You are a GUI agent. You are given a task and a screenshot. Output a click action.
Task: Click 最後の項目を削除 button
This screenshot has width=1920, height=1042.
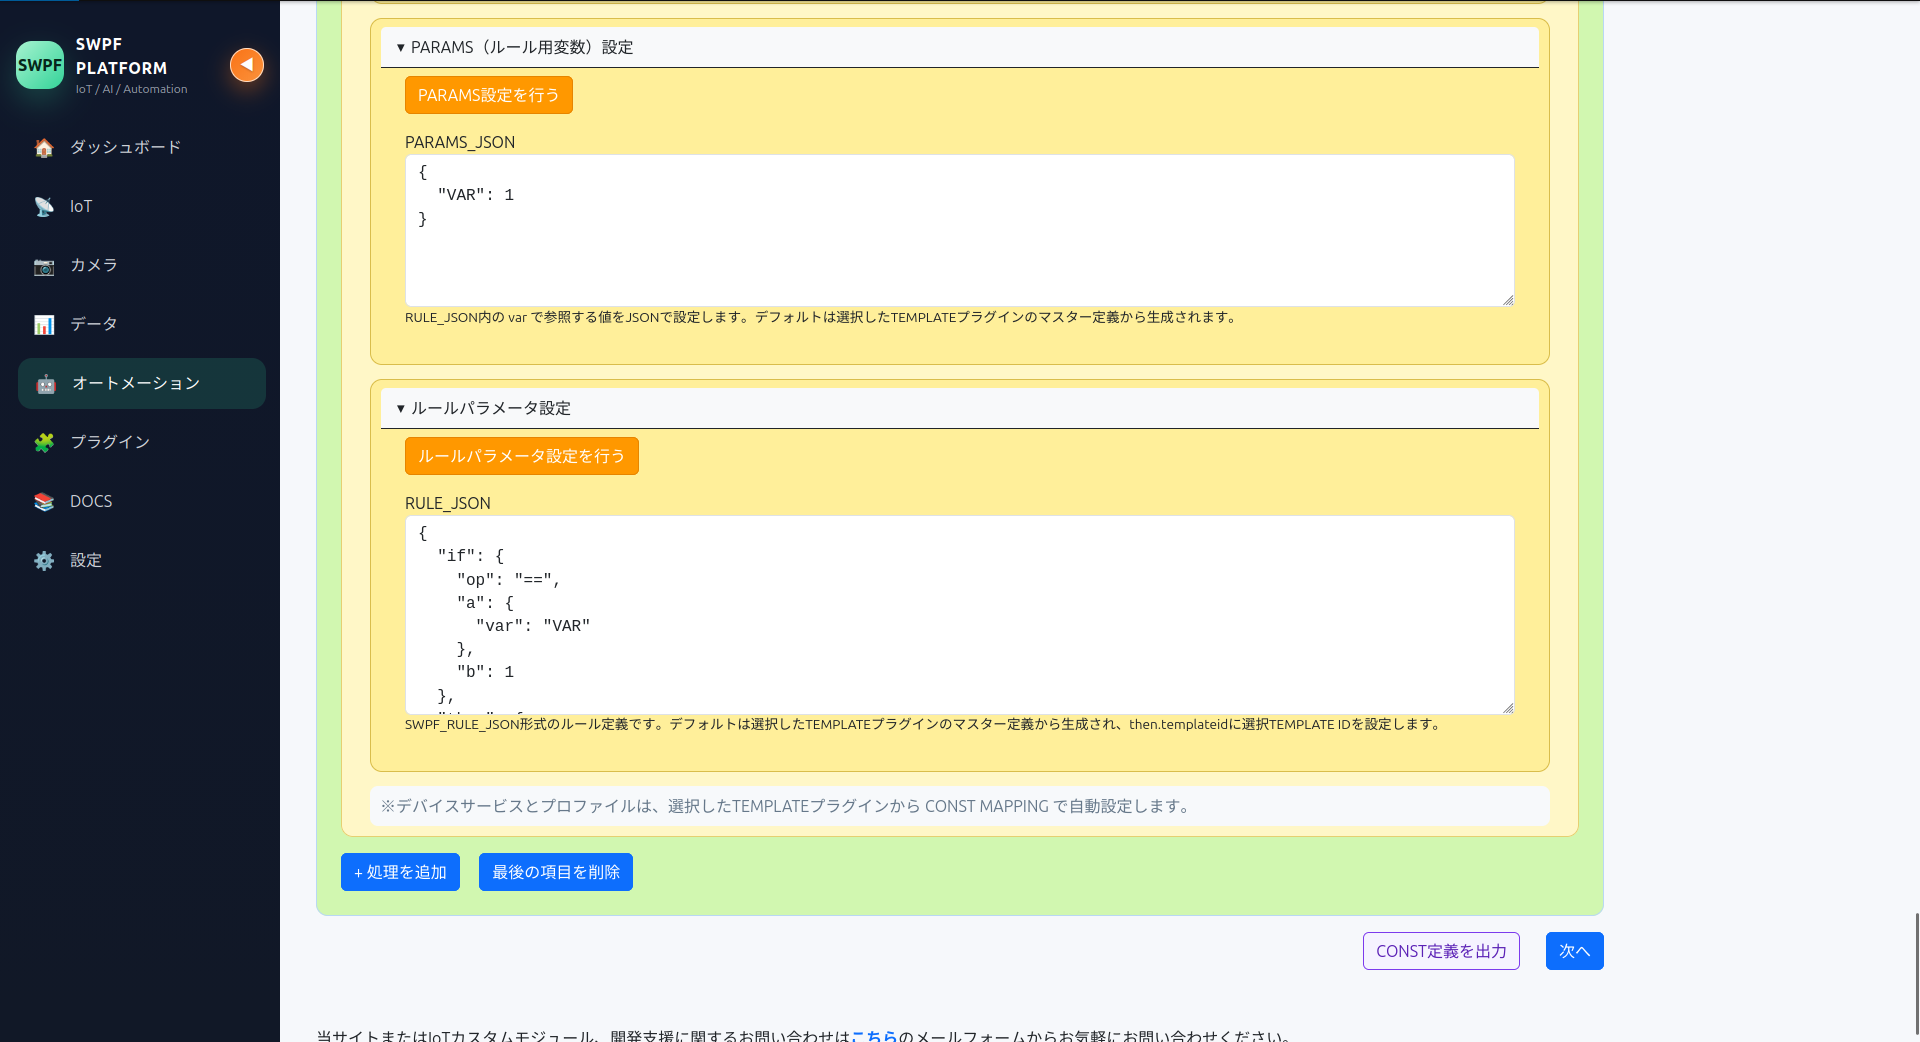[556, 872]
